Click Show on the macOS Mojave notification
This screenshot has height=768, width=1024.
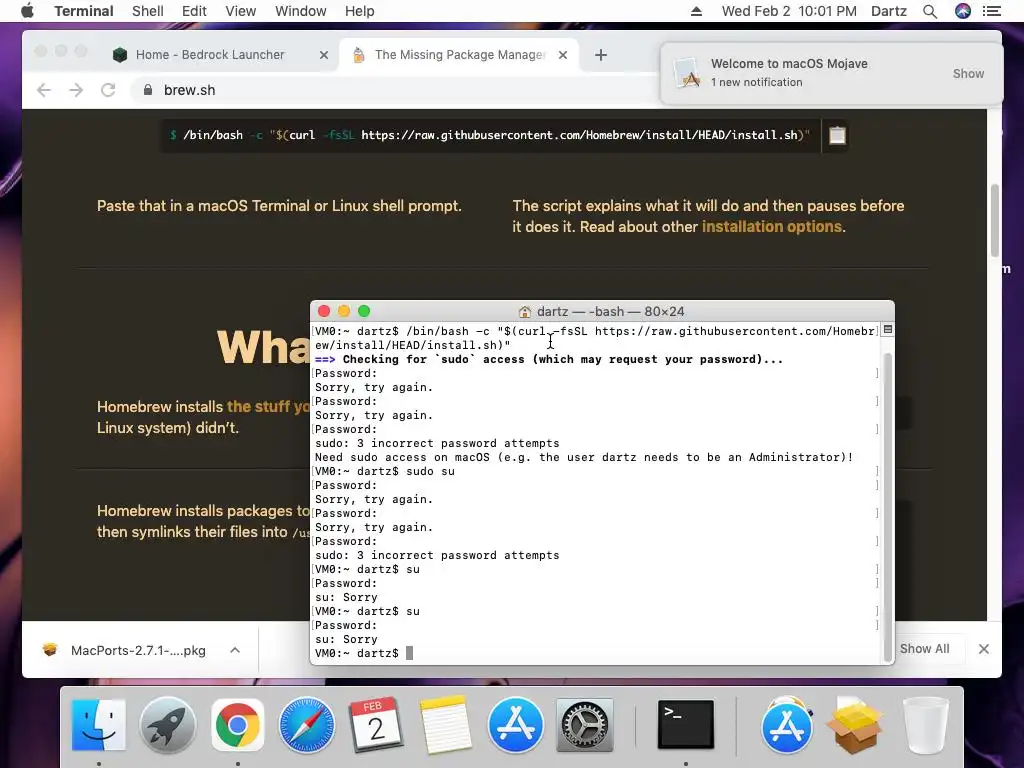(968, 74)
